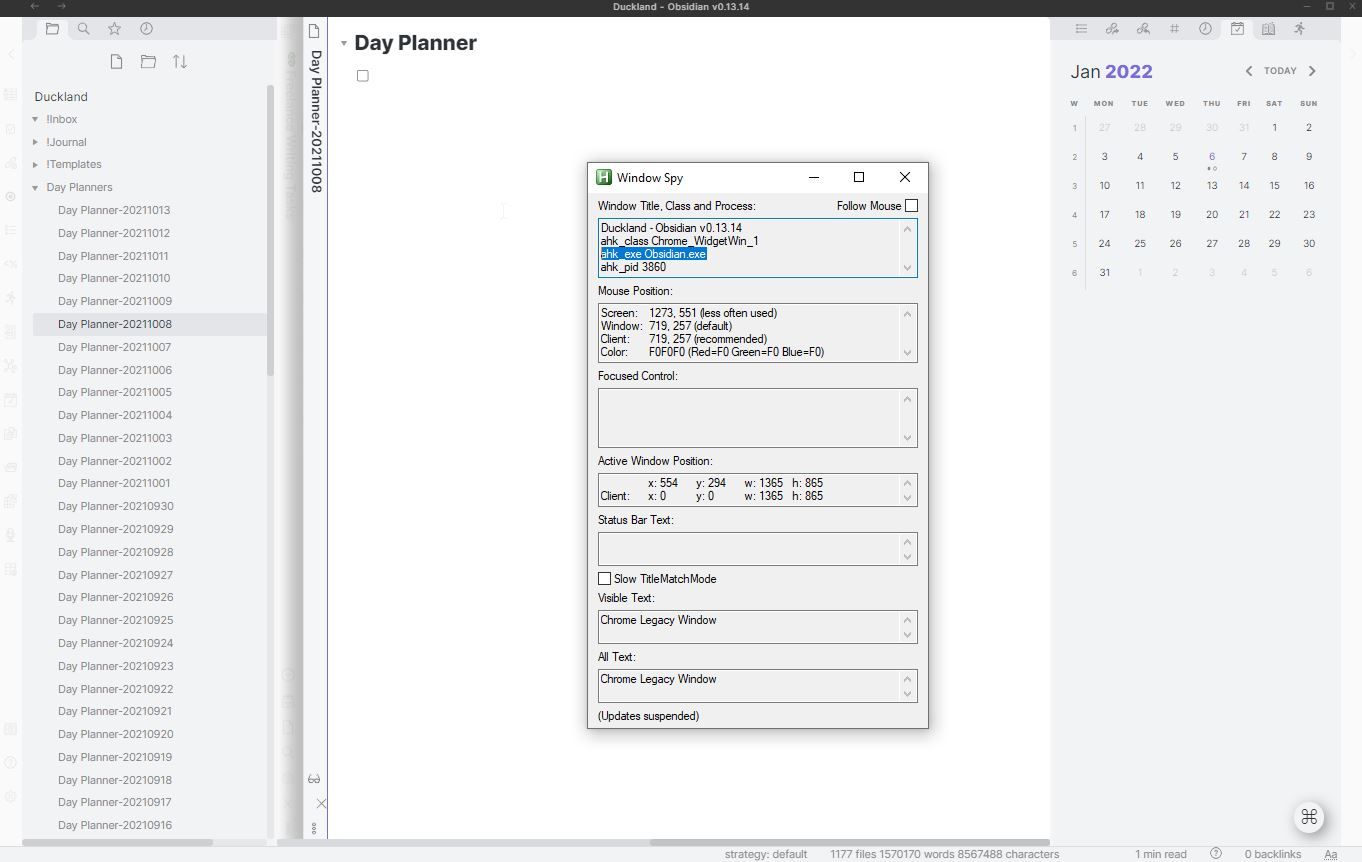
Task: Click 0 backlinks in status bar
Action: click(x=1273, y=854)
